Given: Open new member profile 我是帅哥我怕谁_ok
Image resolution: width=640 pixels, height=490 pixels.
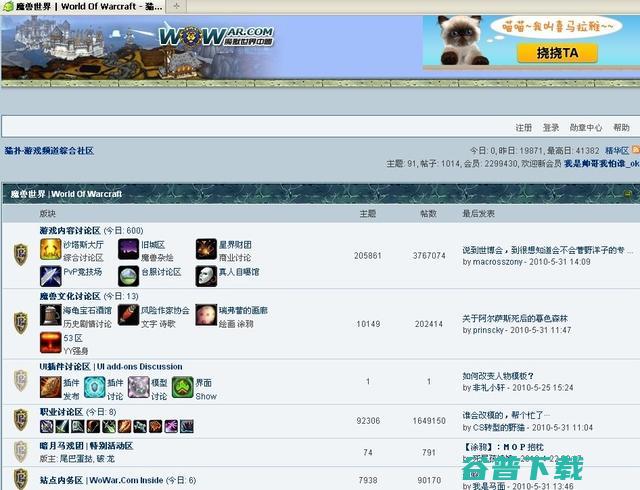Looking at the screenshot, I should click(x=602, y=163).
